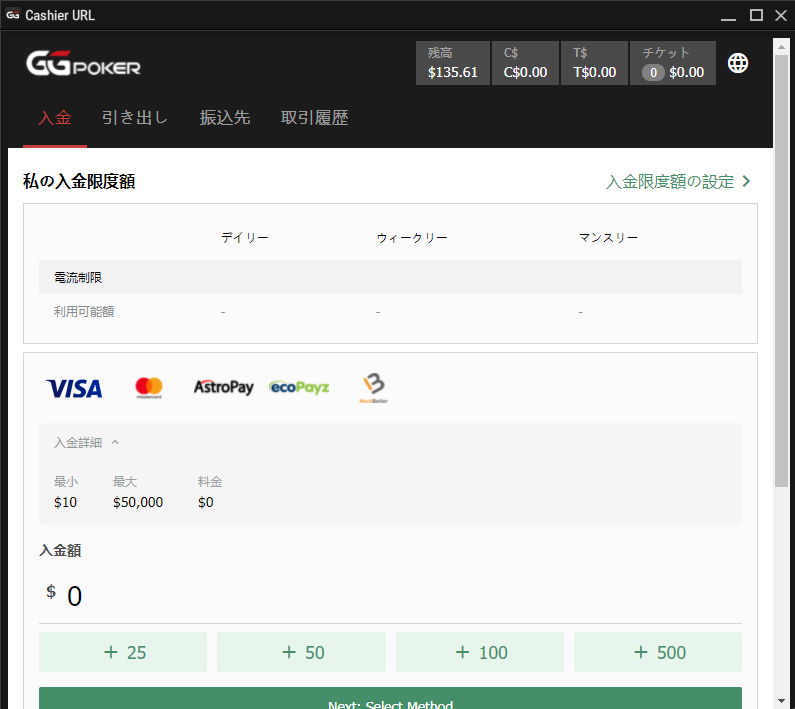Click the 電流制限 row label
Viewport: 795px width, 709px height.
point(78,277)
